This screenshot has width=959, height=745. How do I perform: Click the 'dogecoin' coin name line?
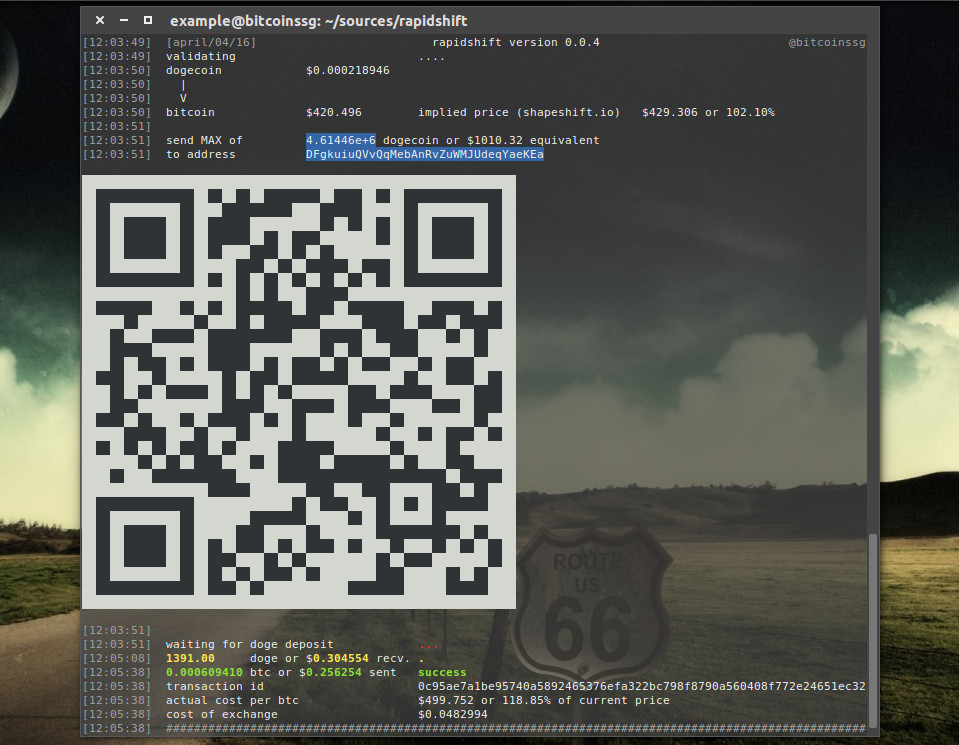point(194,70)
